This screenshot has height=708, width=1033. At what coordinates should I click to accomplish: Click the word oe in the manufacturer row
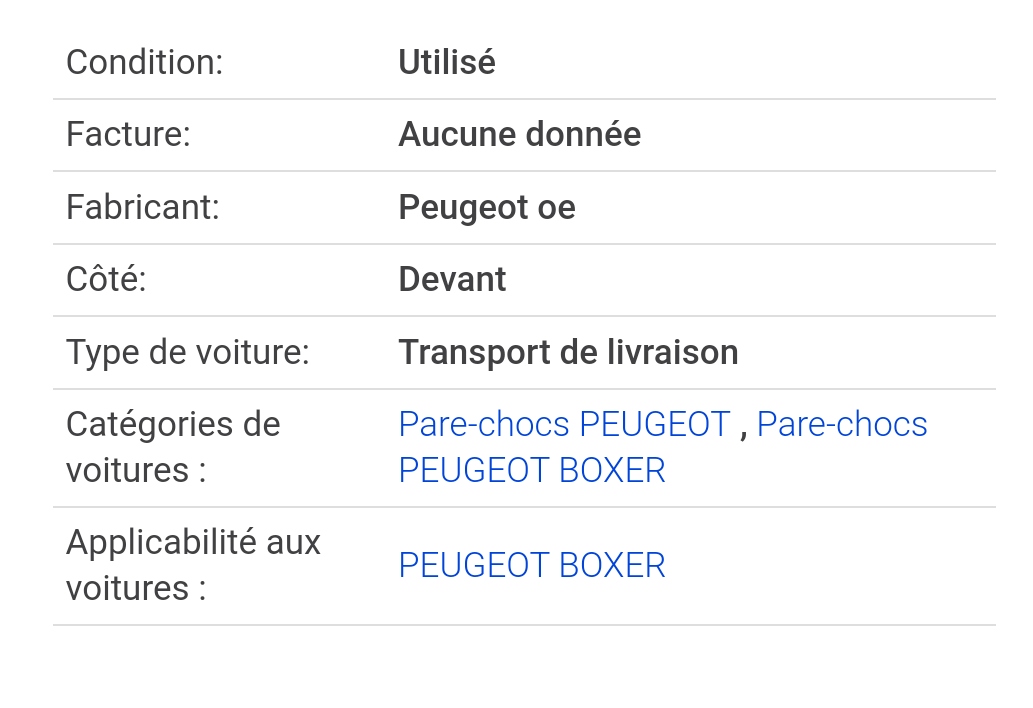coord(557,208)
